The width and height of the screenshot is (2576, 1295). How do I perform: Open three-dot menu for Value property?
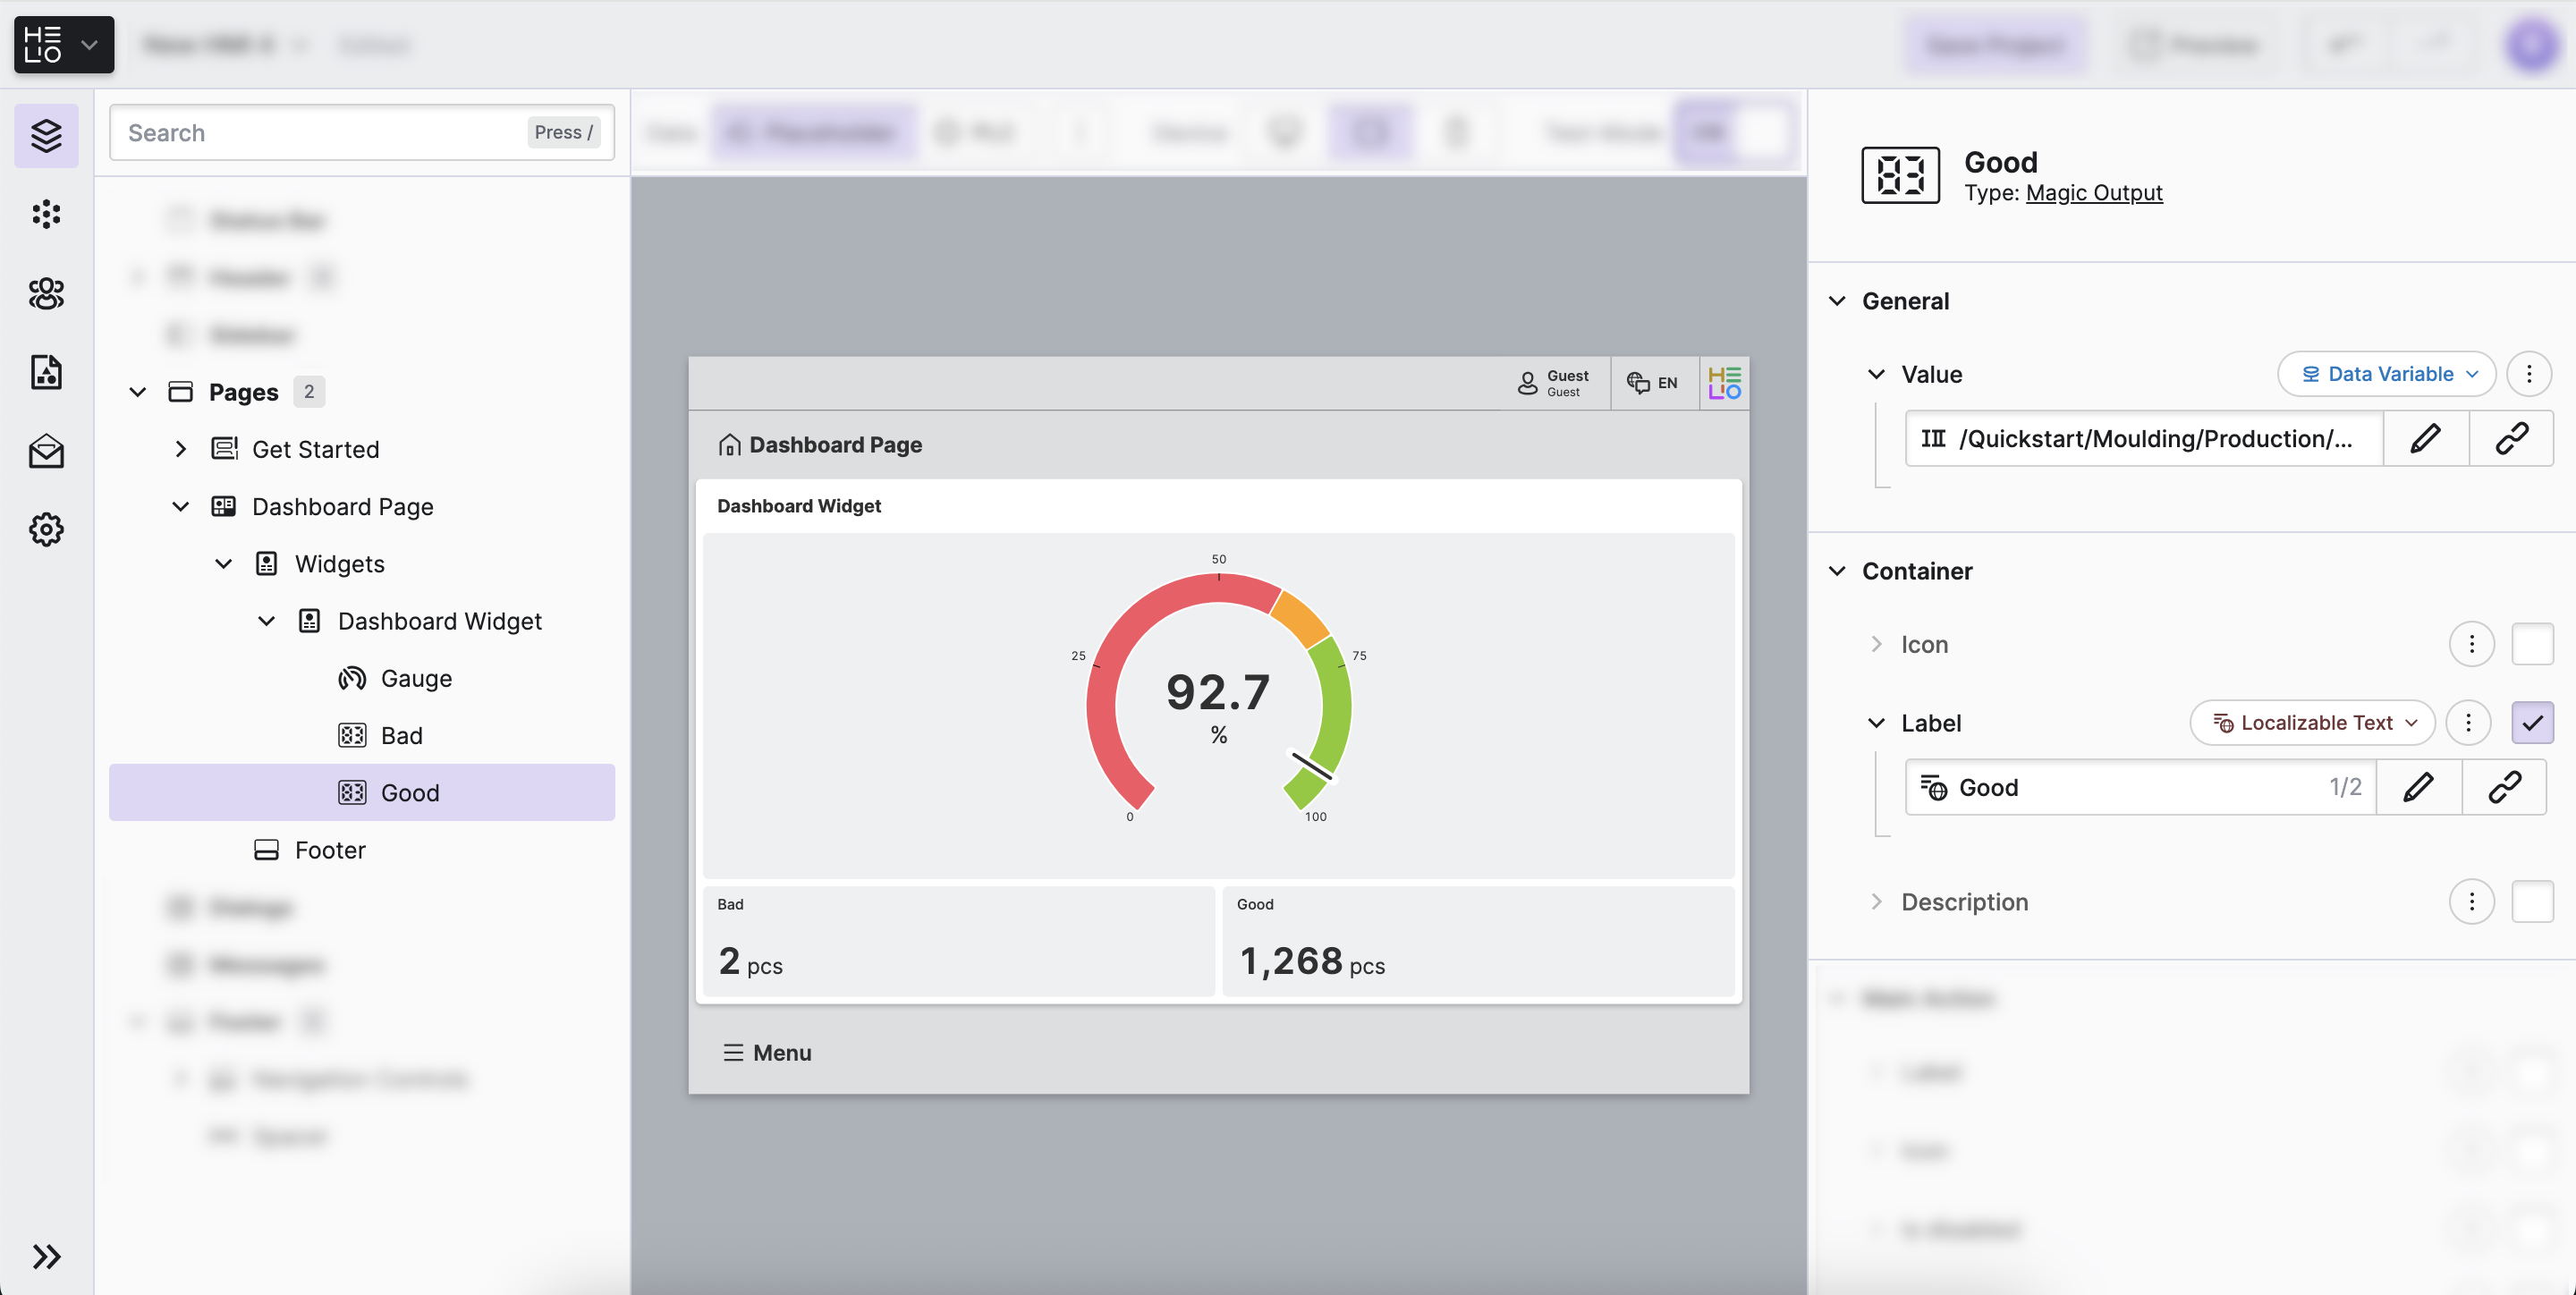[x=2529, y=374]
